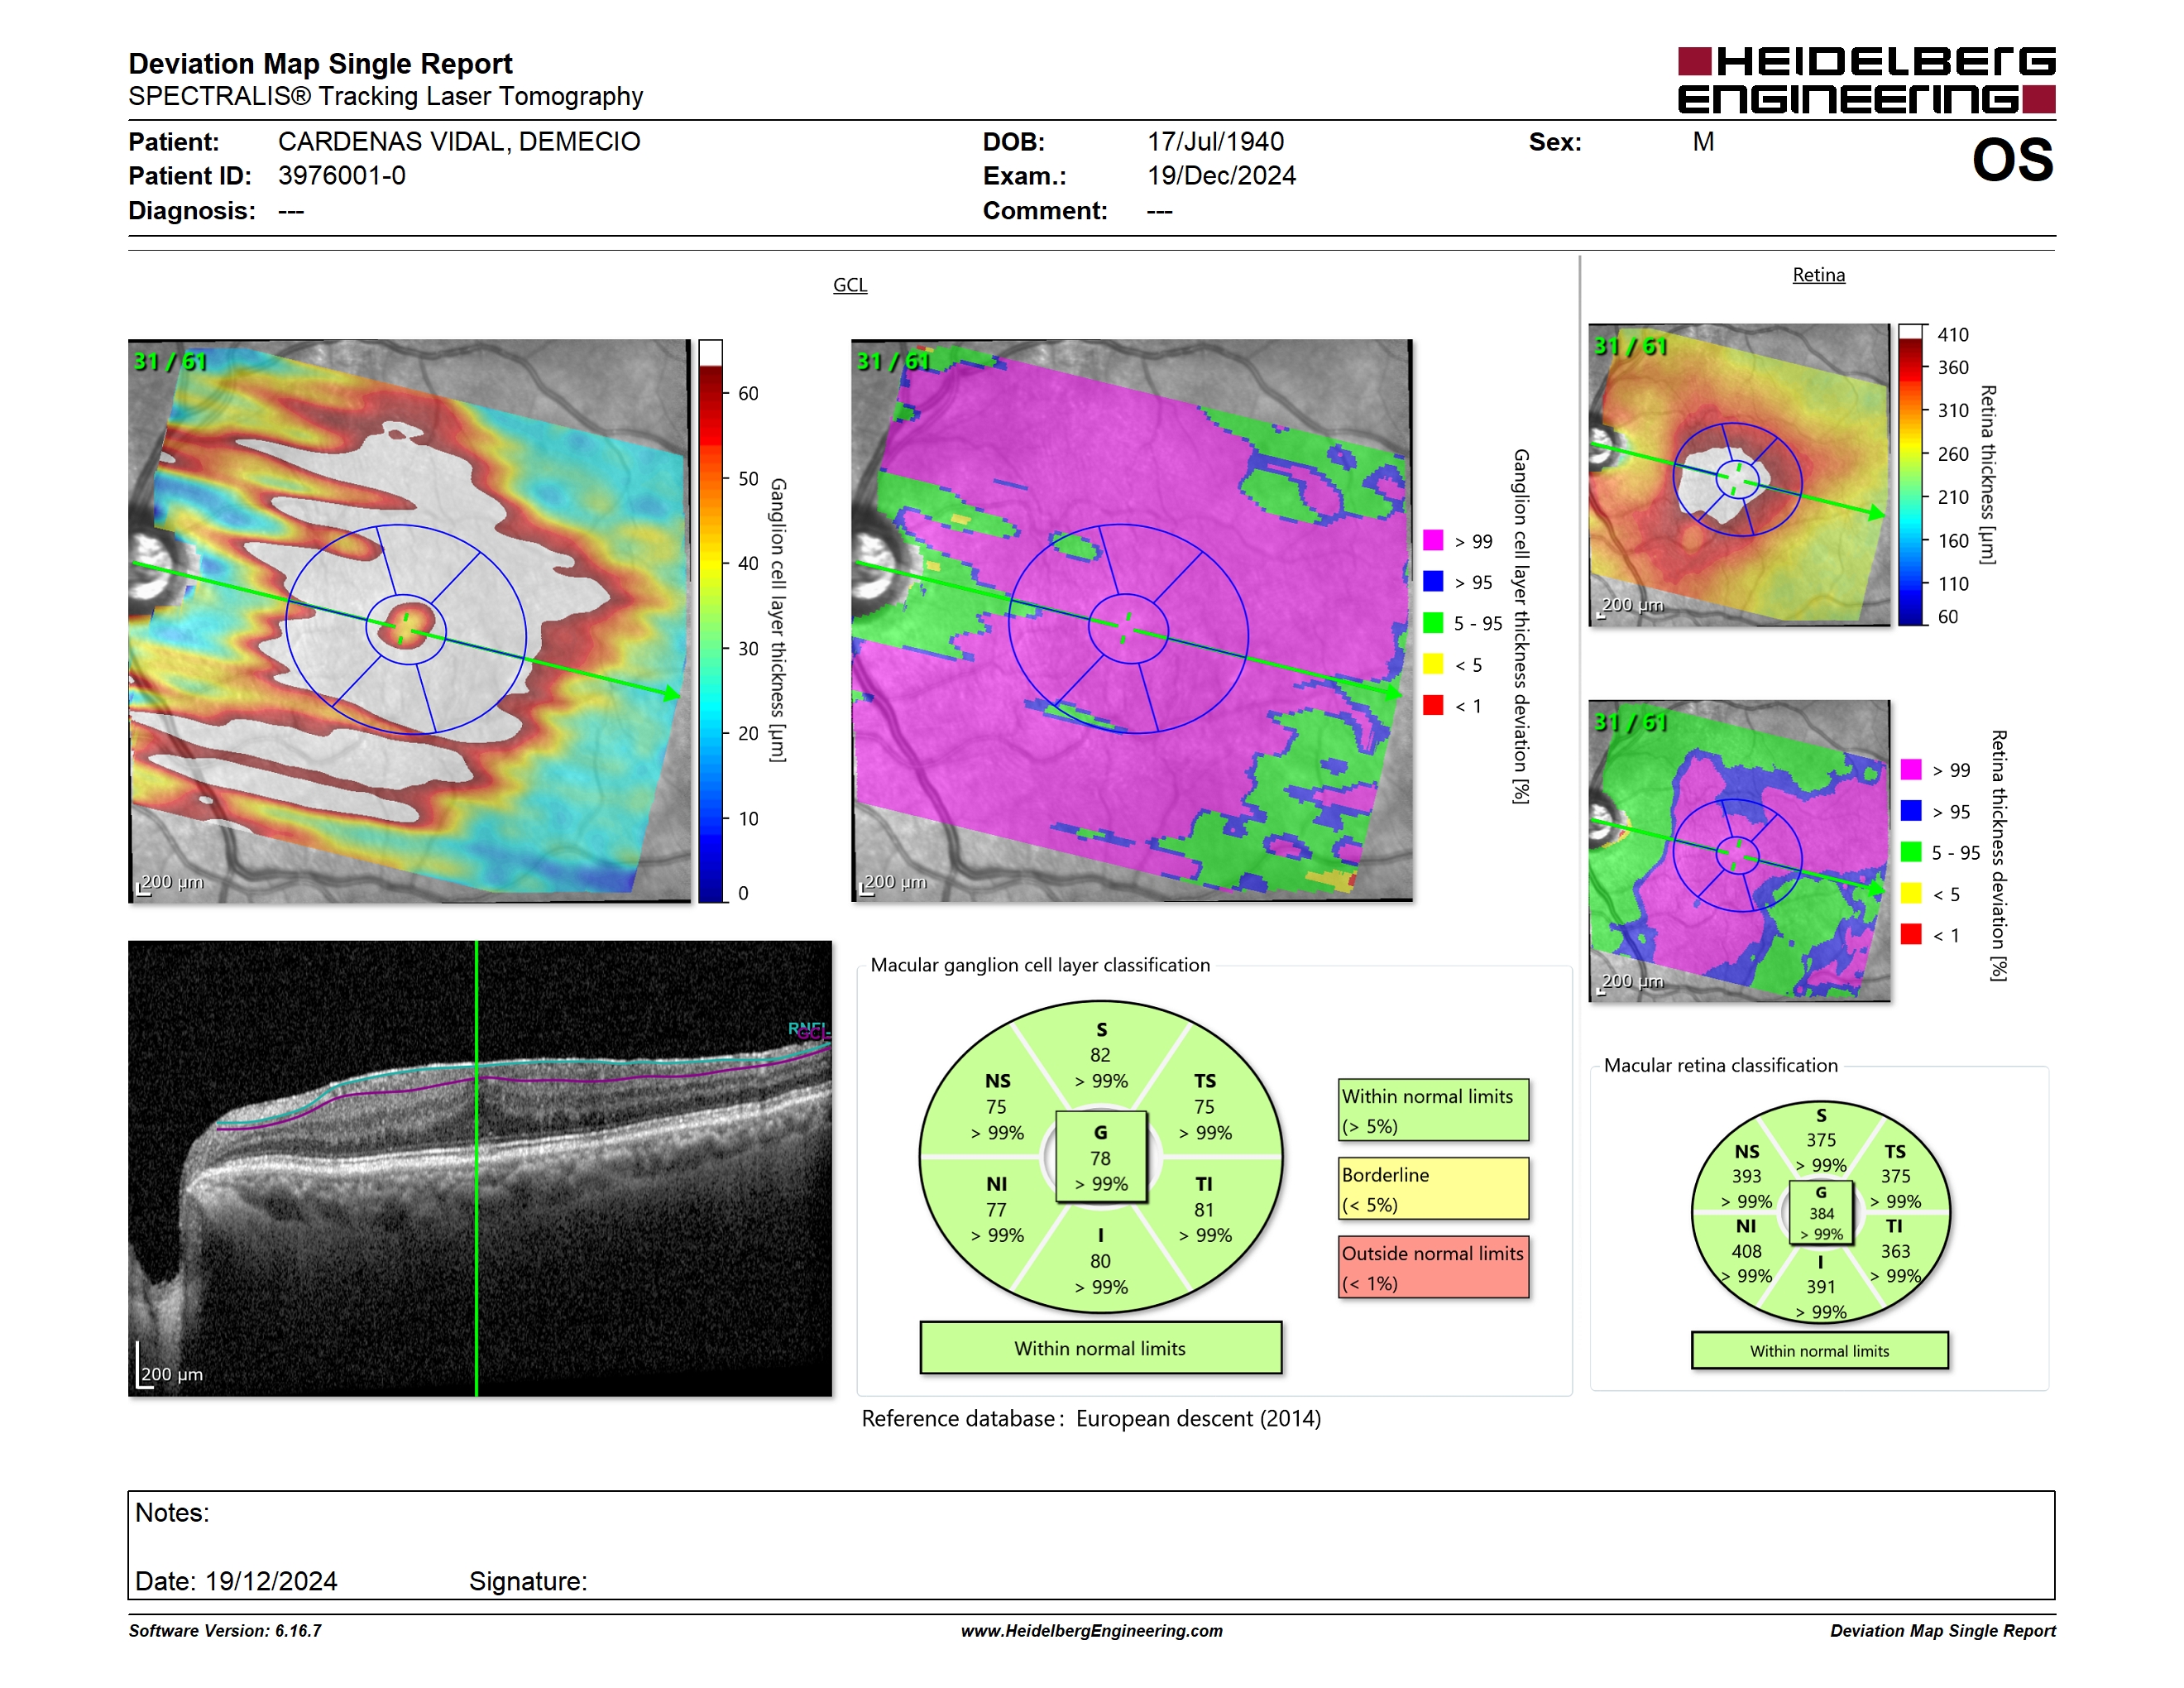Click Patient ID value 3976001-0
This screenshot has height=1688, width=2184.
tap(342, 176)
